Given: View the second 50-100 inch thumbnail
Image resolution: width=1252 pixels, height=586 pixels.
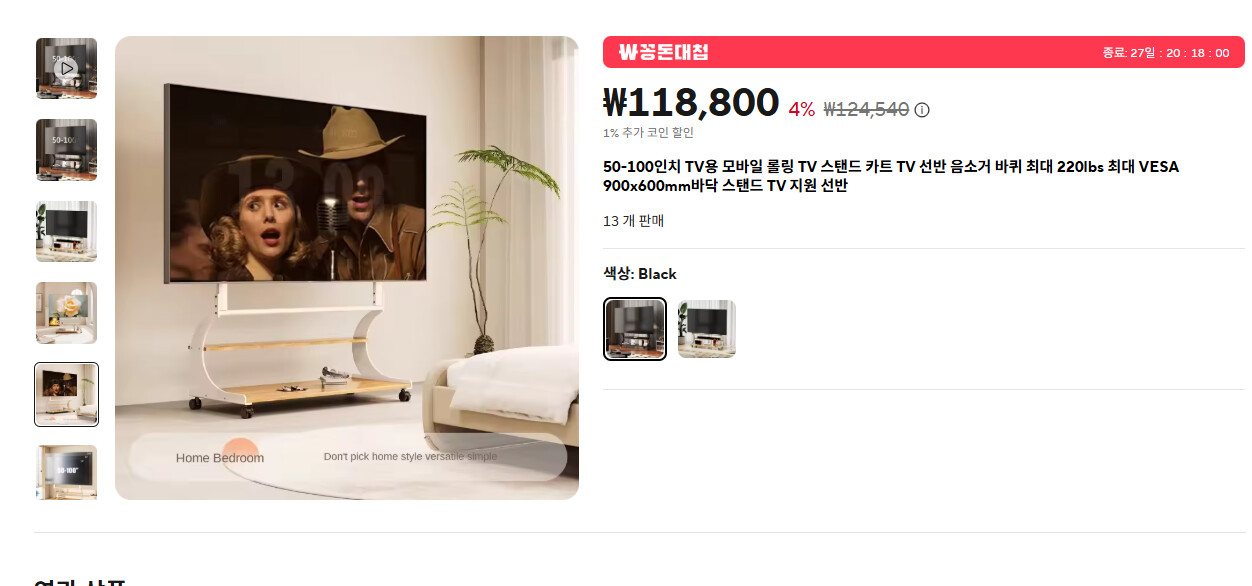Looking at the screenshot, I should (66, 150).
